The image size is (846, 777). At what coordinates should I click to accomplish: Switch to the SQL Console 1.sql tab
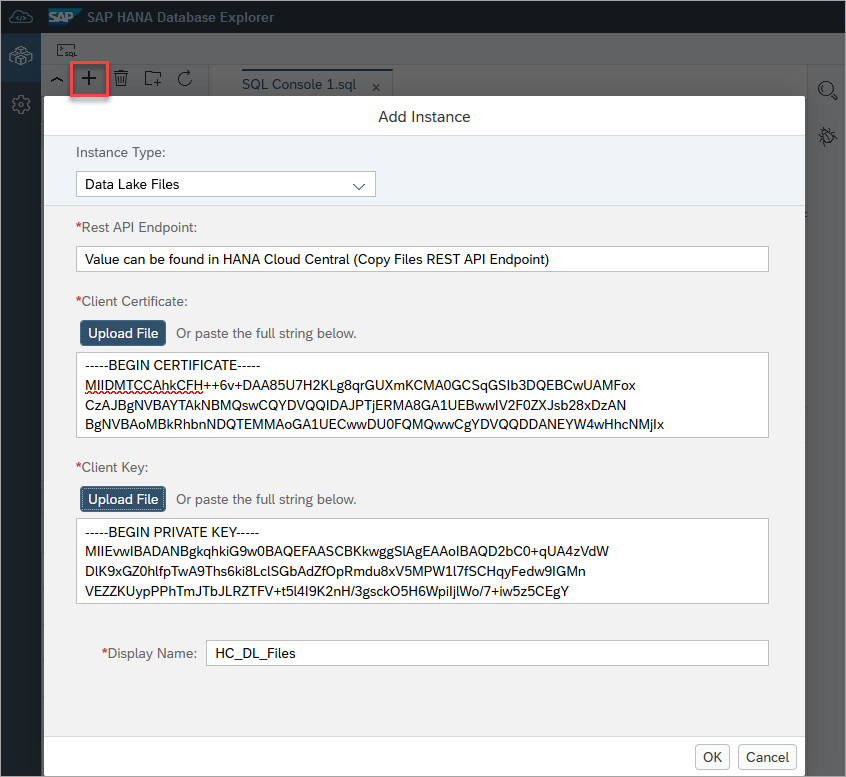(299, 84)
